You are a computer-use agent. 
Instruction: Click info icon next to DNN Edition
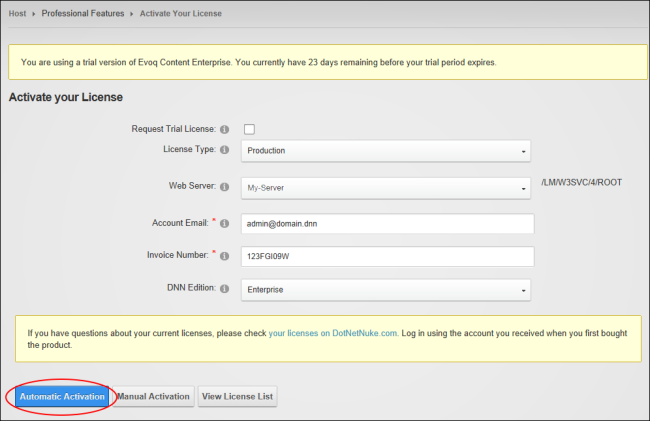pyautogui.click(x=224, y=288)
